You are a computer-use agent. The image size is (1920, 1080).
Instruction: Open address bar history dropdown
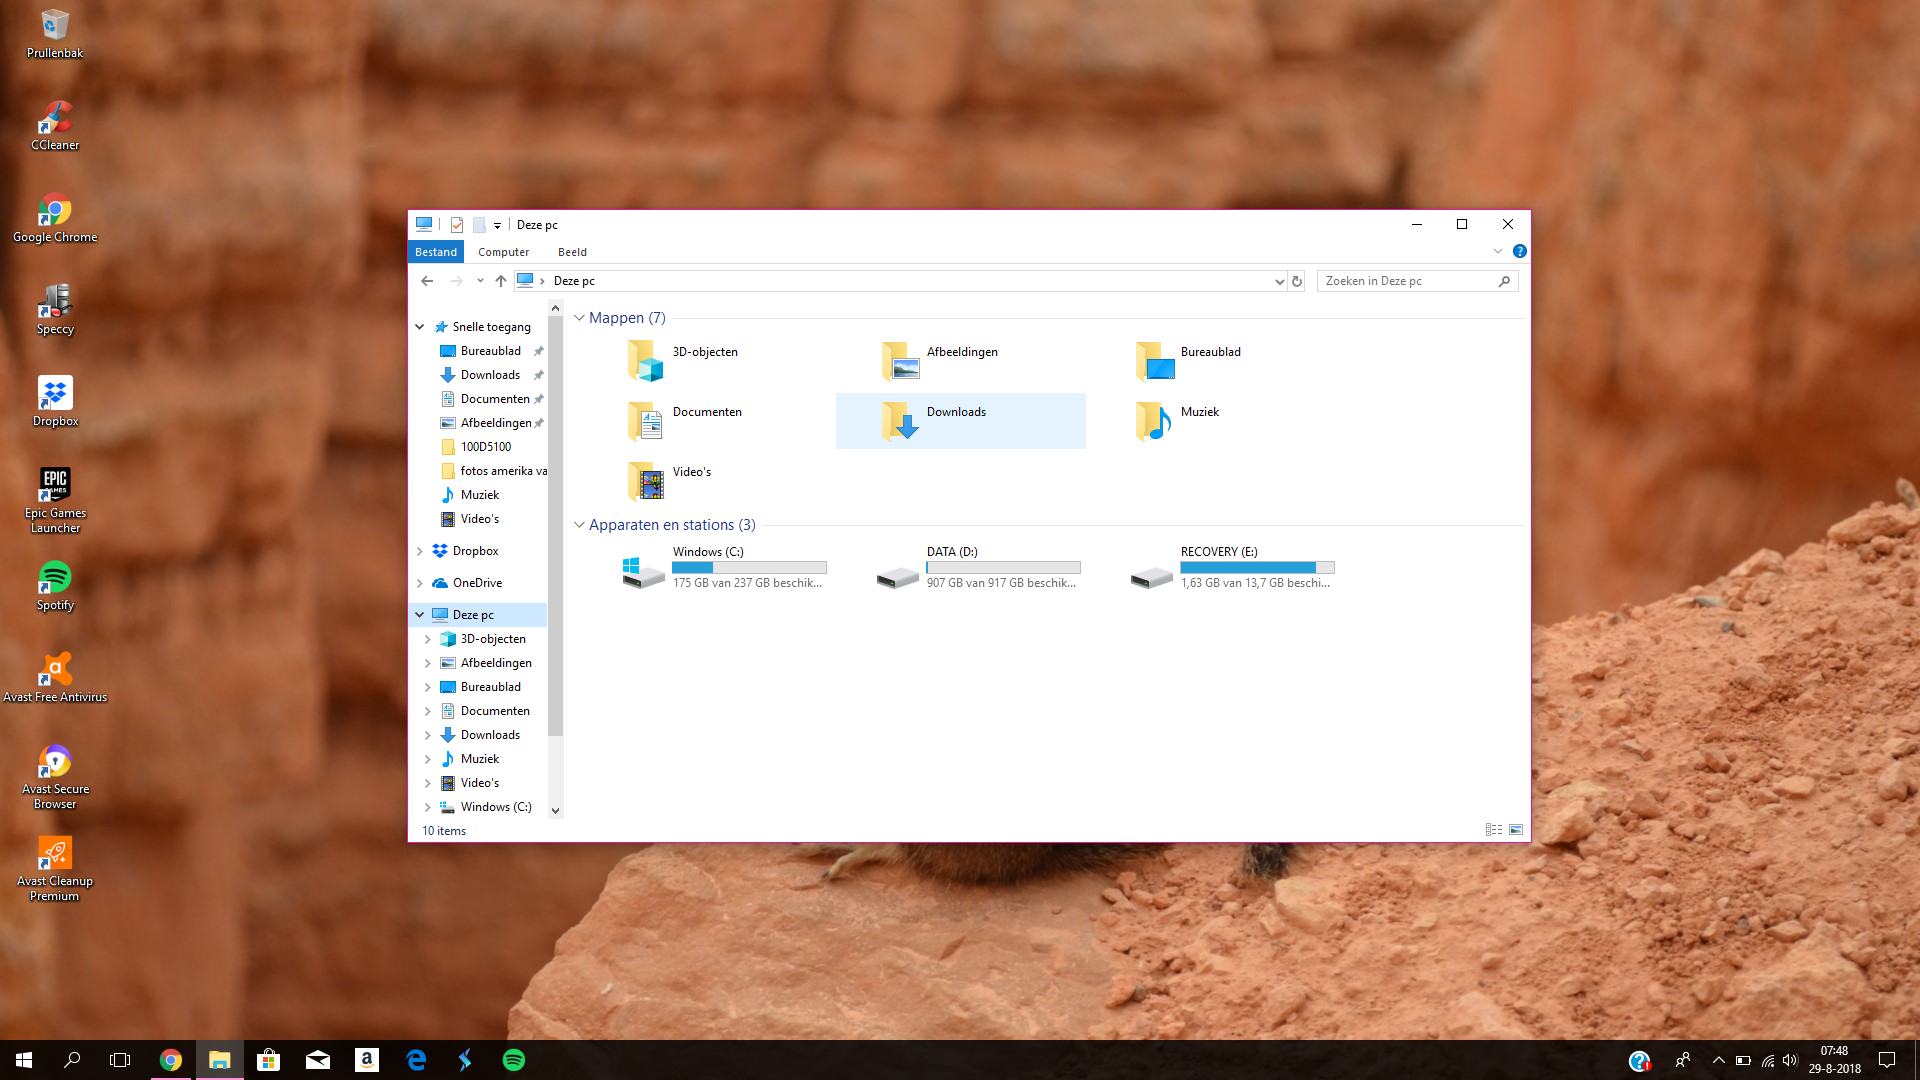click(x=1279, y=281)
